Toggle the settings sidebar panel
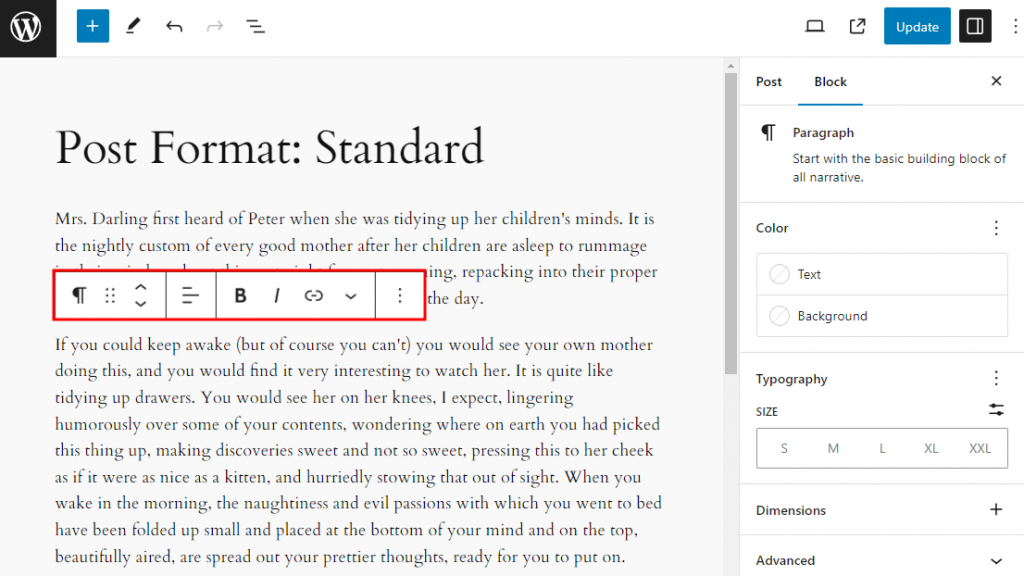 (974, 25)
